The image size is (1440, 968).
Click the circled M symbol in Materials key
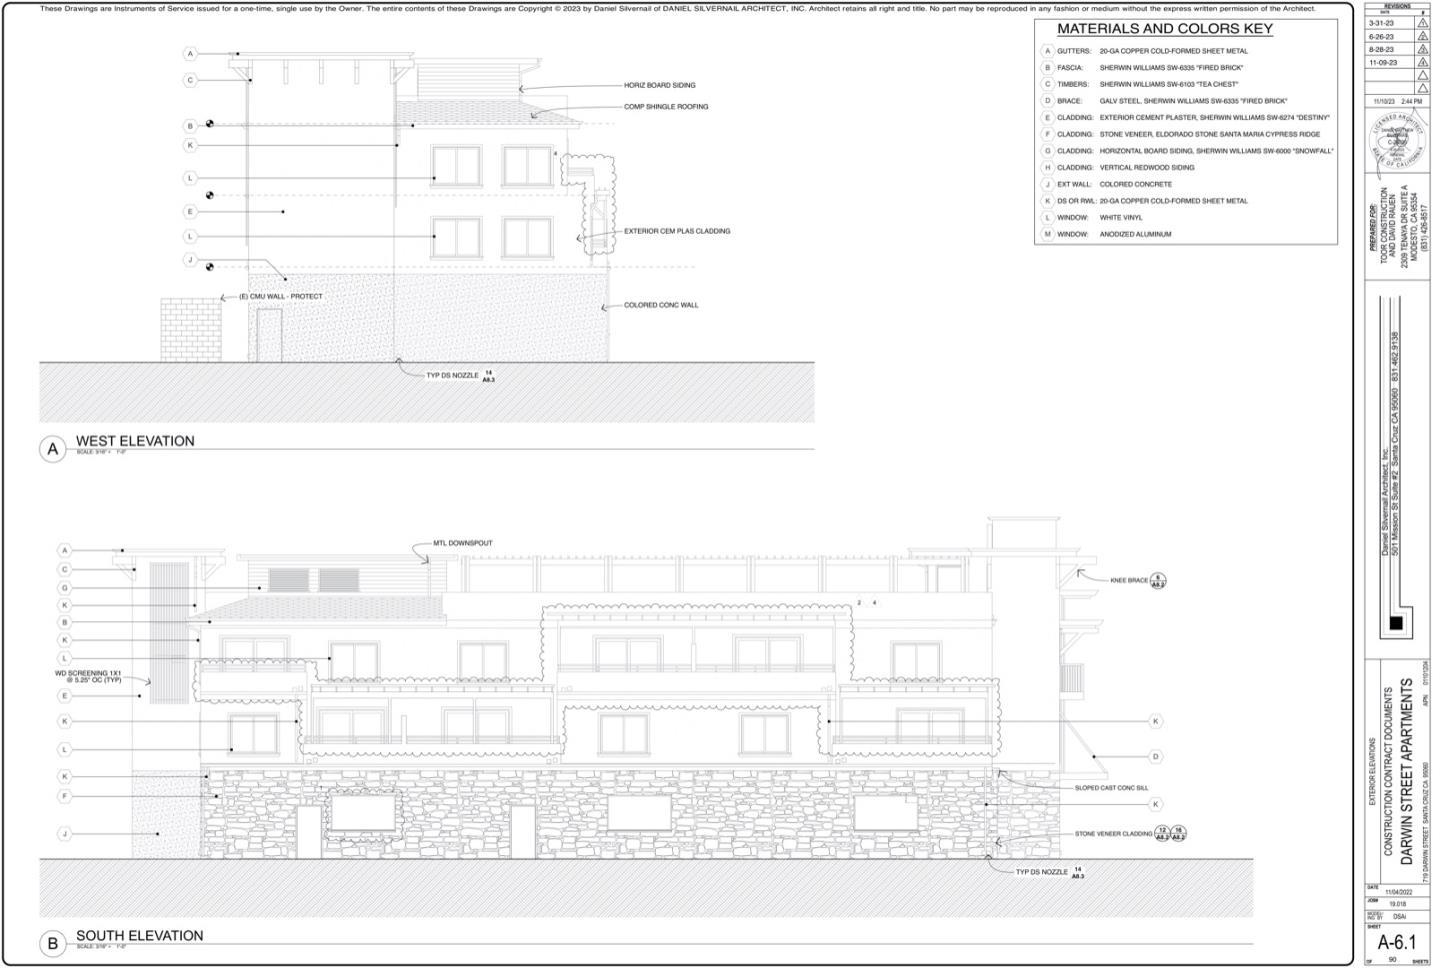click(x=1047, y=234)
